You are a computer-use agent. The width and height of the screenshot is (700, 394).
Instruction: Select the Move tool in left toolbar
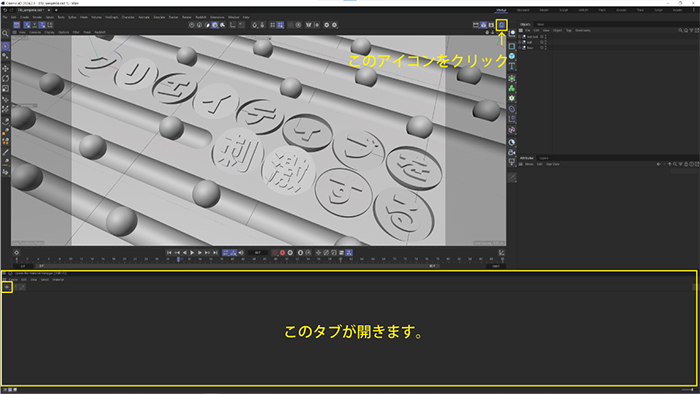click(x=5, y=68)
